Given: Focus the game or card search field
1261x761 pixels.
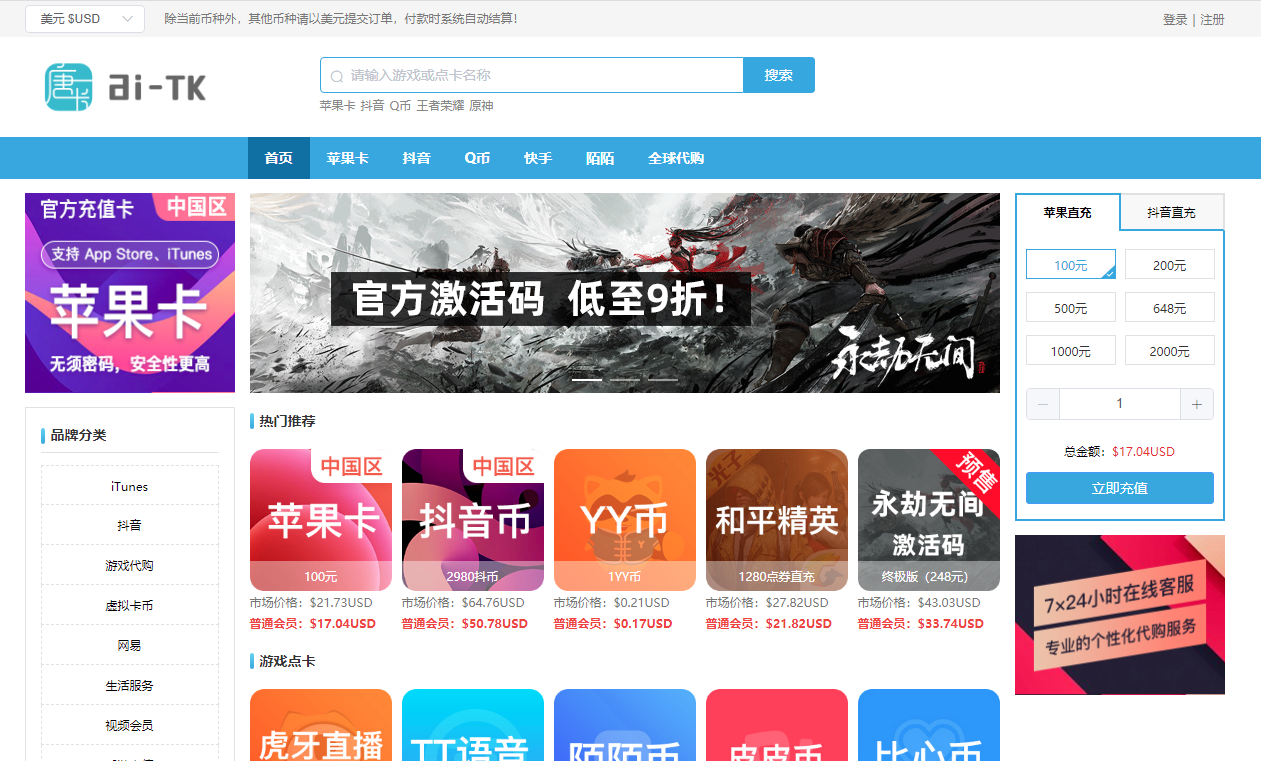Looking at the screenshot, I should pyautogui.click(x=532, y=75).
